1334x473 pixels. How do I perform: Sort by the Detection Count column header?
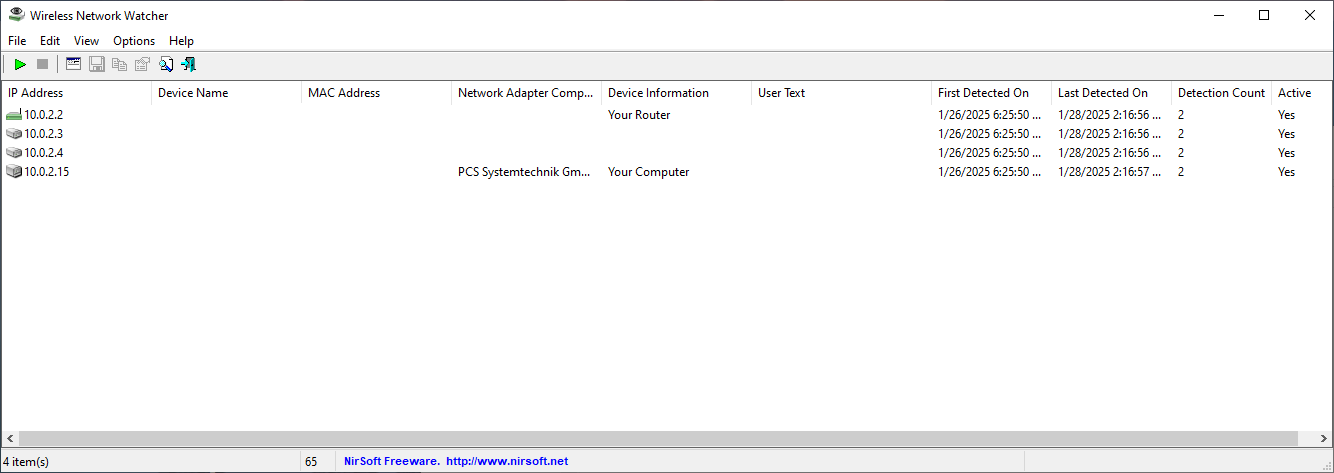pos(1221,93)
